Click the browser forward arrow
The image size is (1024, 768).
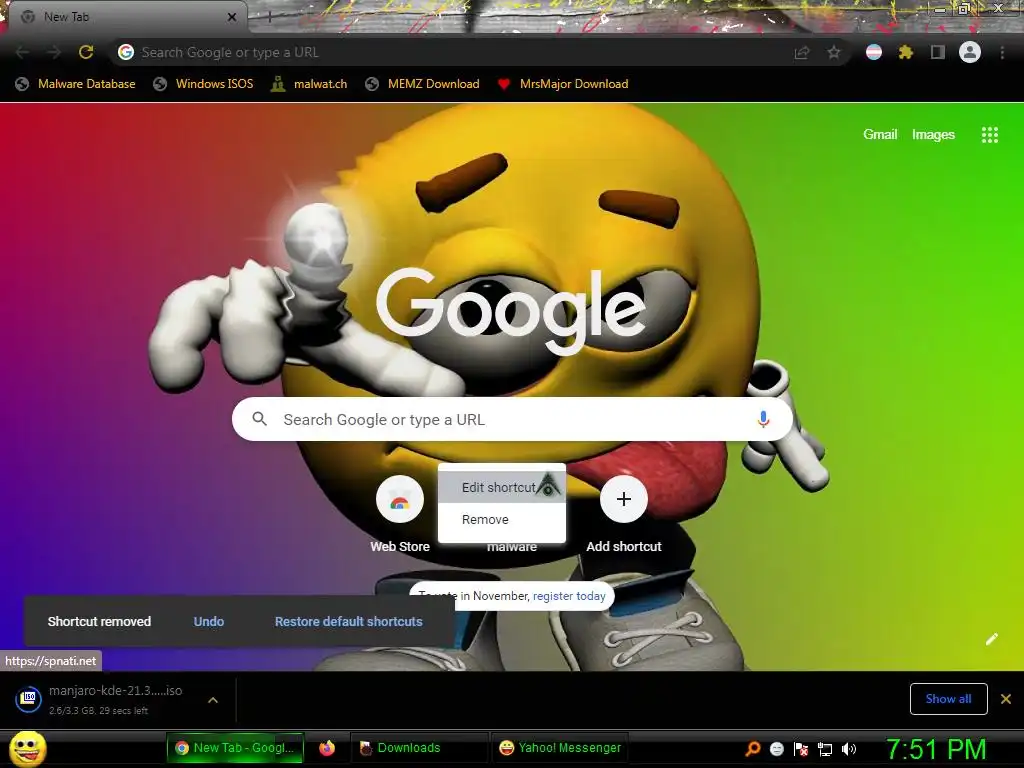tap(54, 52)
